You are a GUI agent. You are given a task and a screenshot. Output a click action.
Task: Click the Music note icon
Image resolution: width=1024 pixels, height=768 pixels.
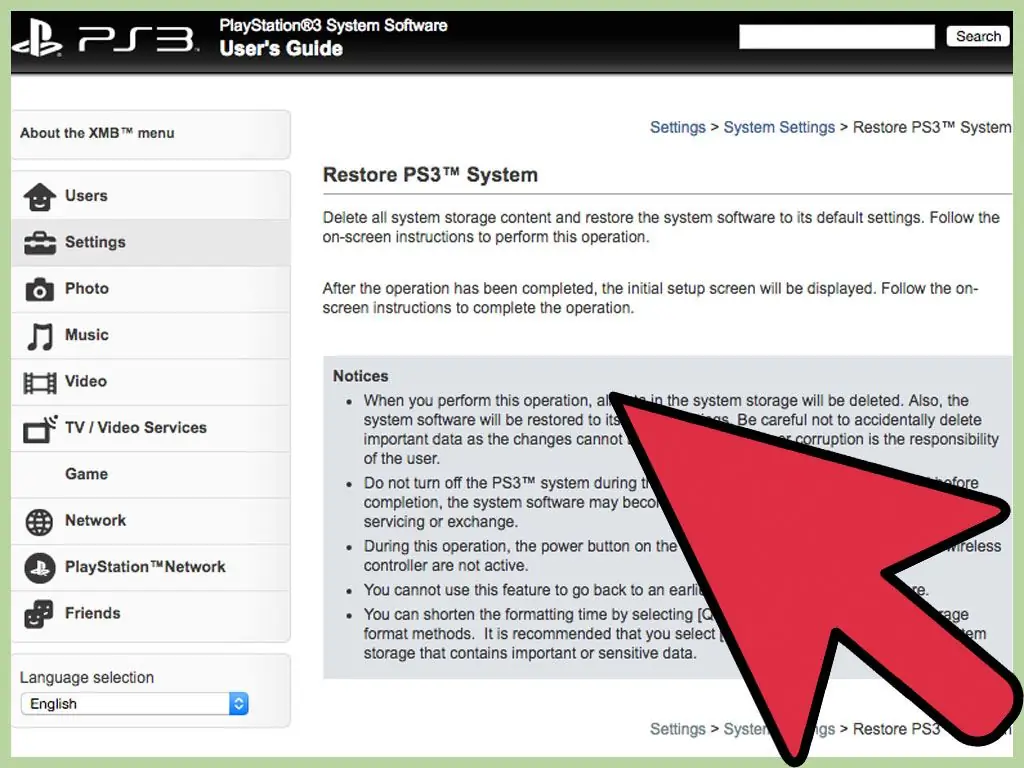(x=39, y=336)
